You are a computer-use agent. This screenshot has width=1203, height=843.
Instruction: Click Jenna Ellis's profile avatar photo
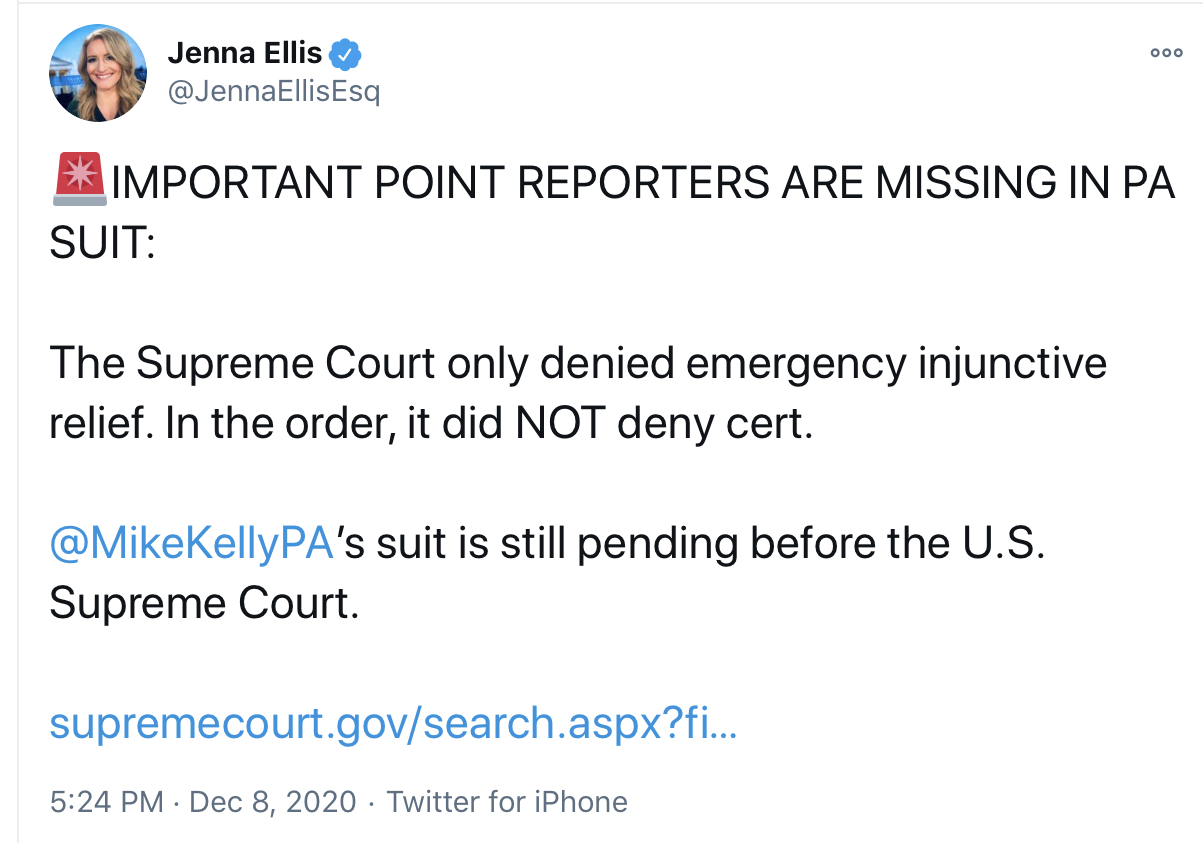click(x=98, y=71)
